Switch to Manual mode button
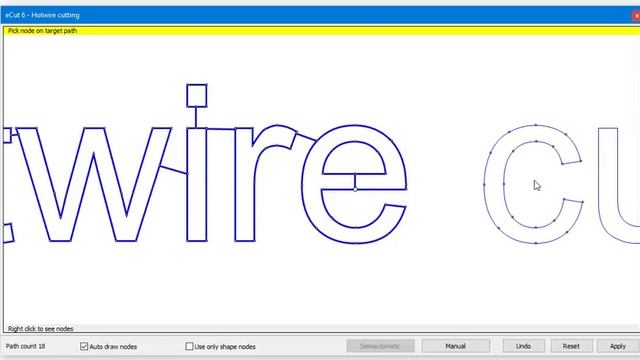The image size is (640, 360). 456,346
